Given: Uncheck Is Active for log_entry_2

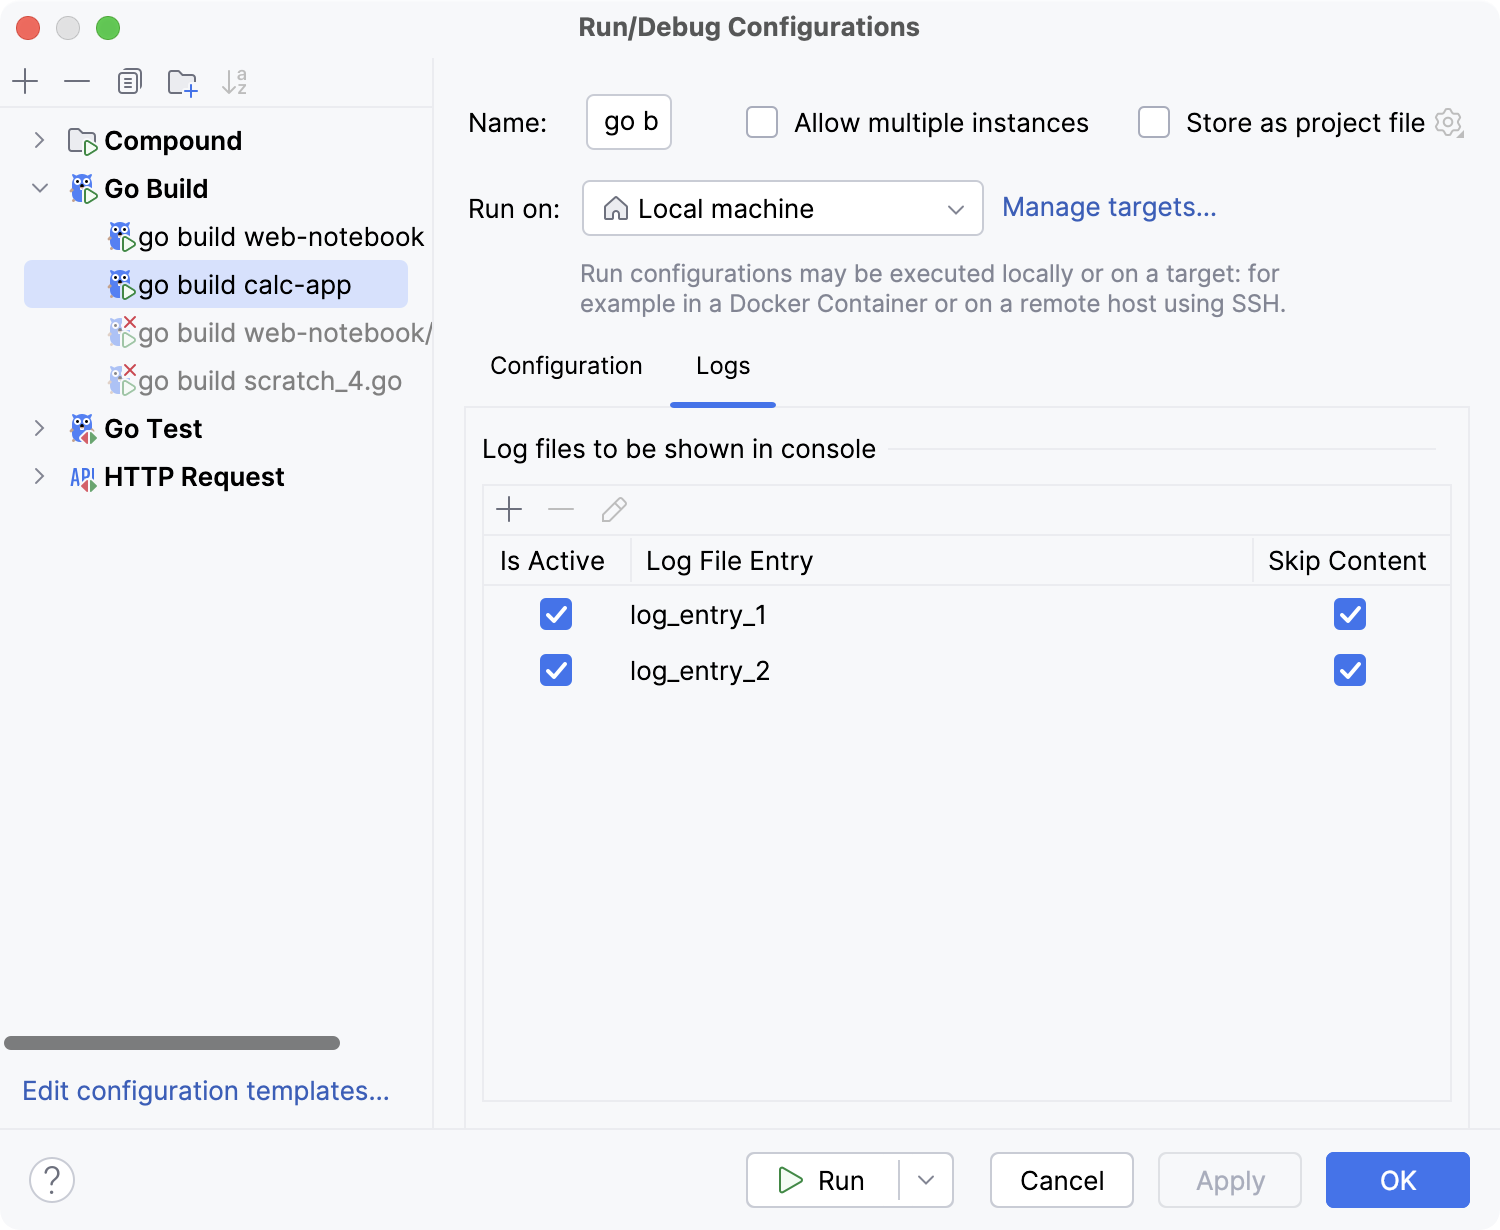Looking at the screenshot, I should [x=556, y=670].
